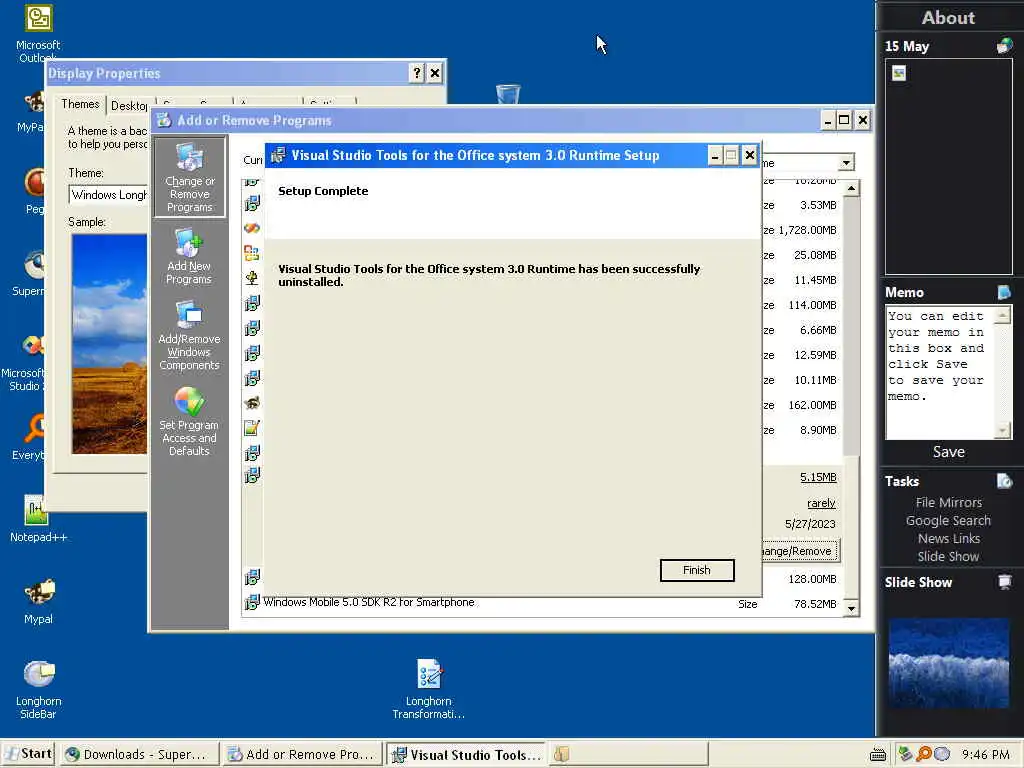The height and width of the screenshot is (768, 1024).
Task: Click the Memo panel icon
Action: tap(1004, 292)
